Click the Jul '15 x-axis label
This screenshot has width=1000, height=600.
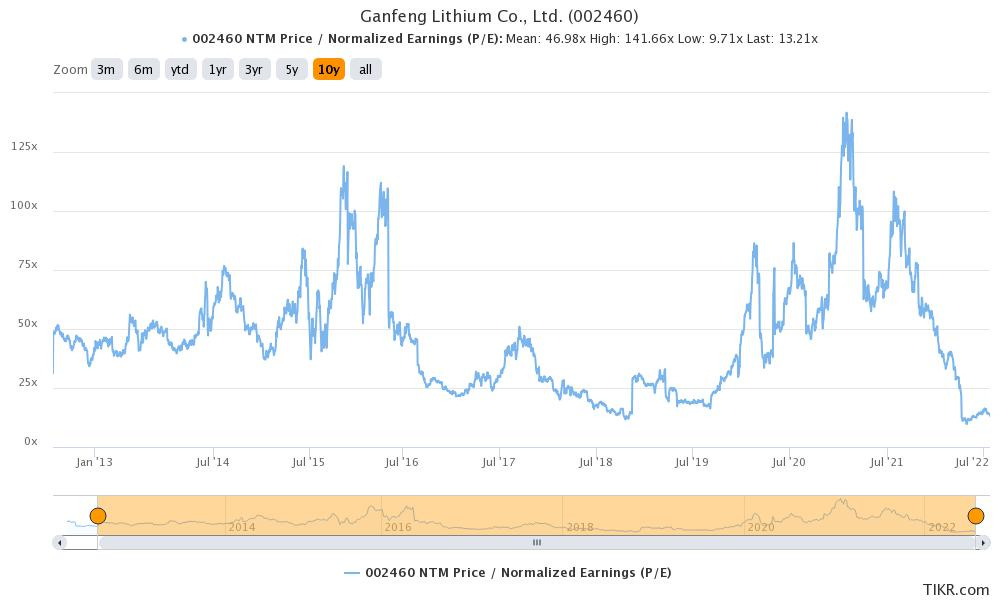pos(308,462)
